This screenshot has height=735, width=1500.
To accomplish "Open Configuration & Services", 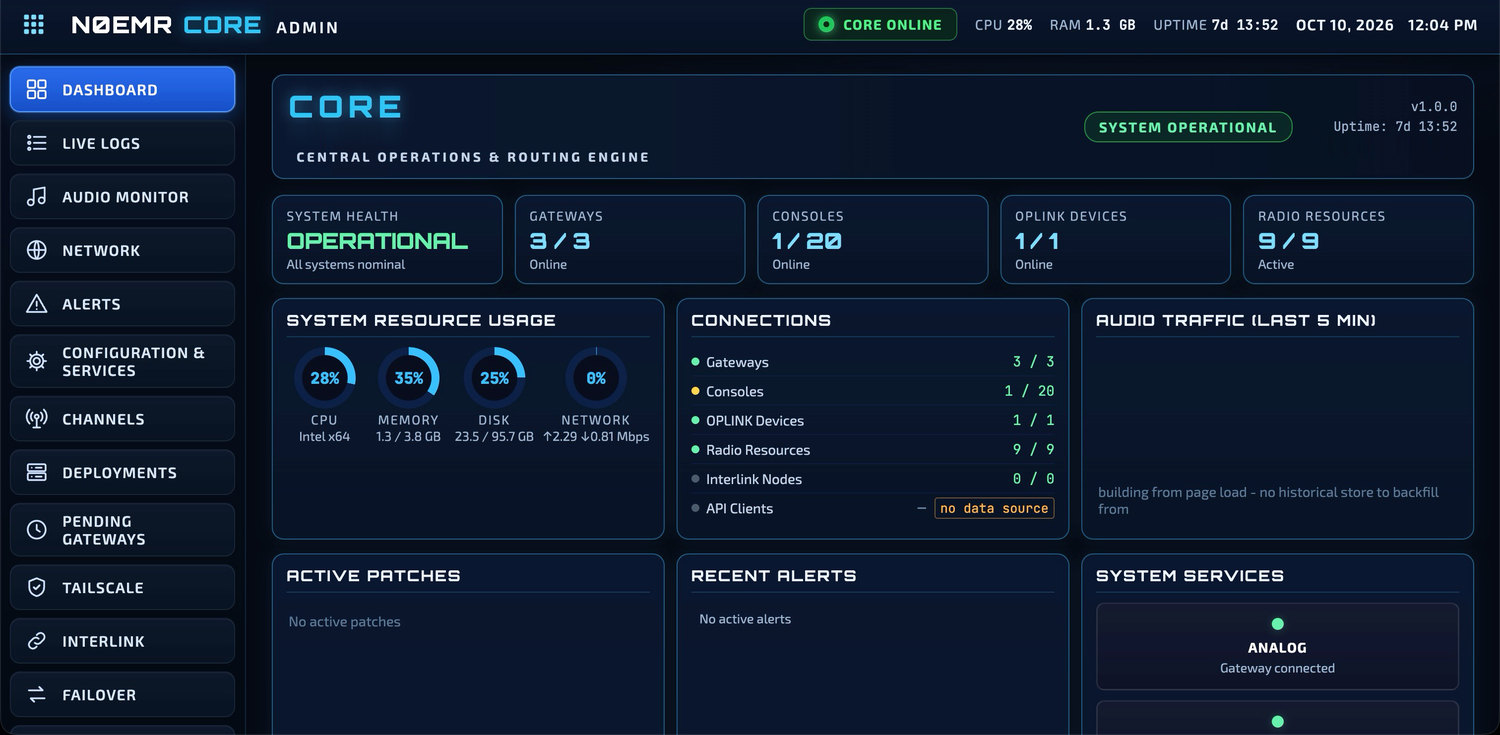I will (123, 361).
